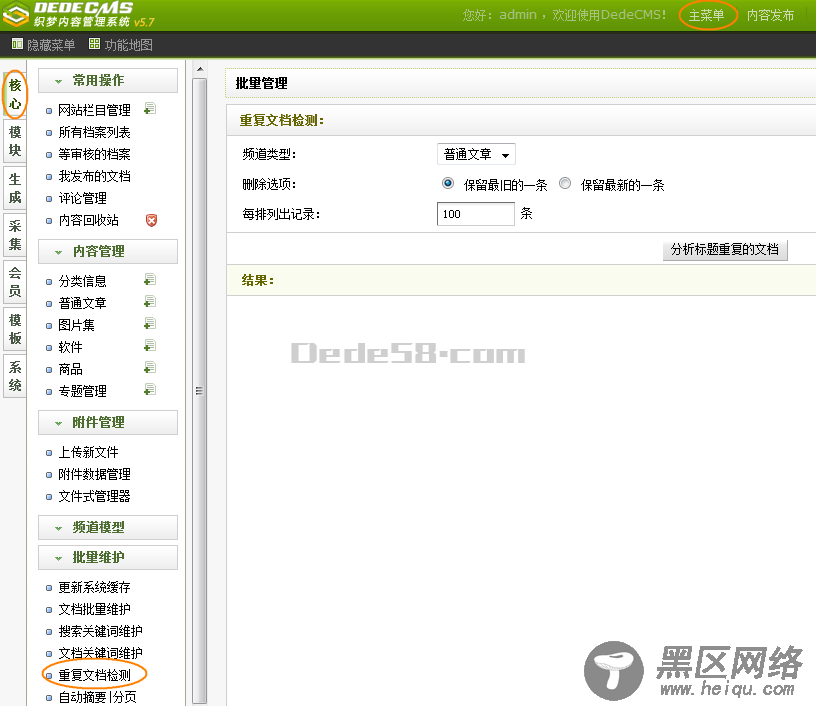Expand the 频道模型 section

[x=108, y=528]
